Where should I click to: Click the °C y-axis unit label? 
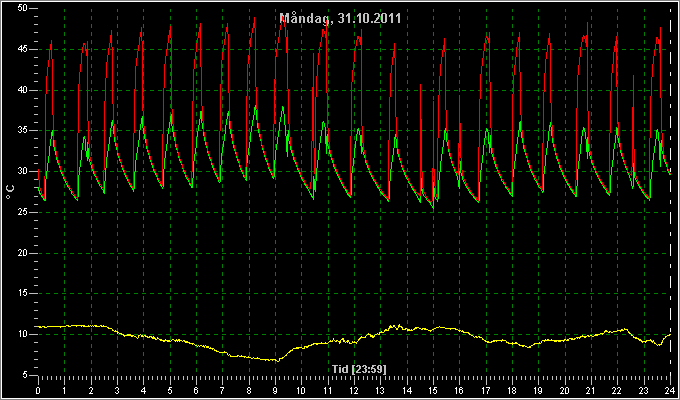point(10,192)
